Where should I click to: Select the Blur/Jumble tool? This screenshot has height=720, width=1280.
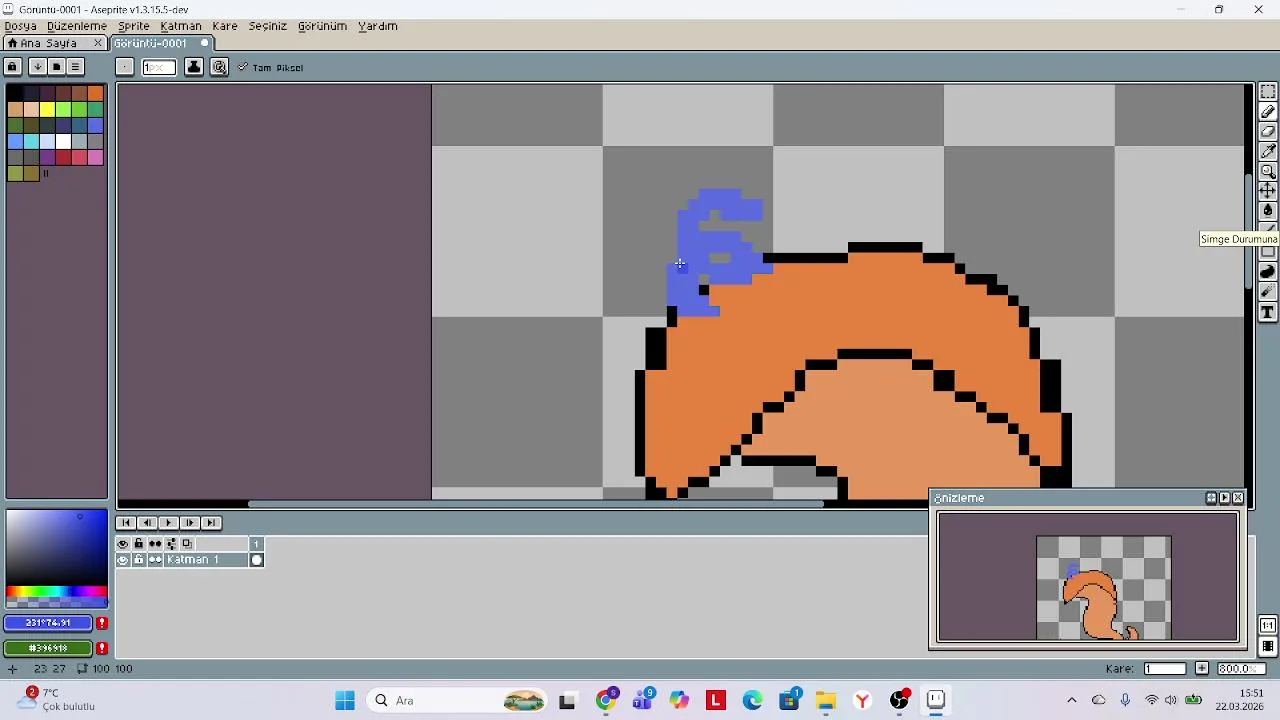point(1268,292)
